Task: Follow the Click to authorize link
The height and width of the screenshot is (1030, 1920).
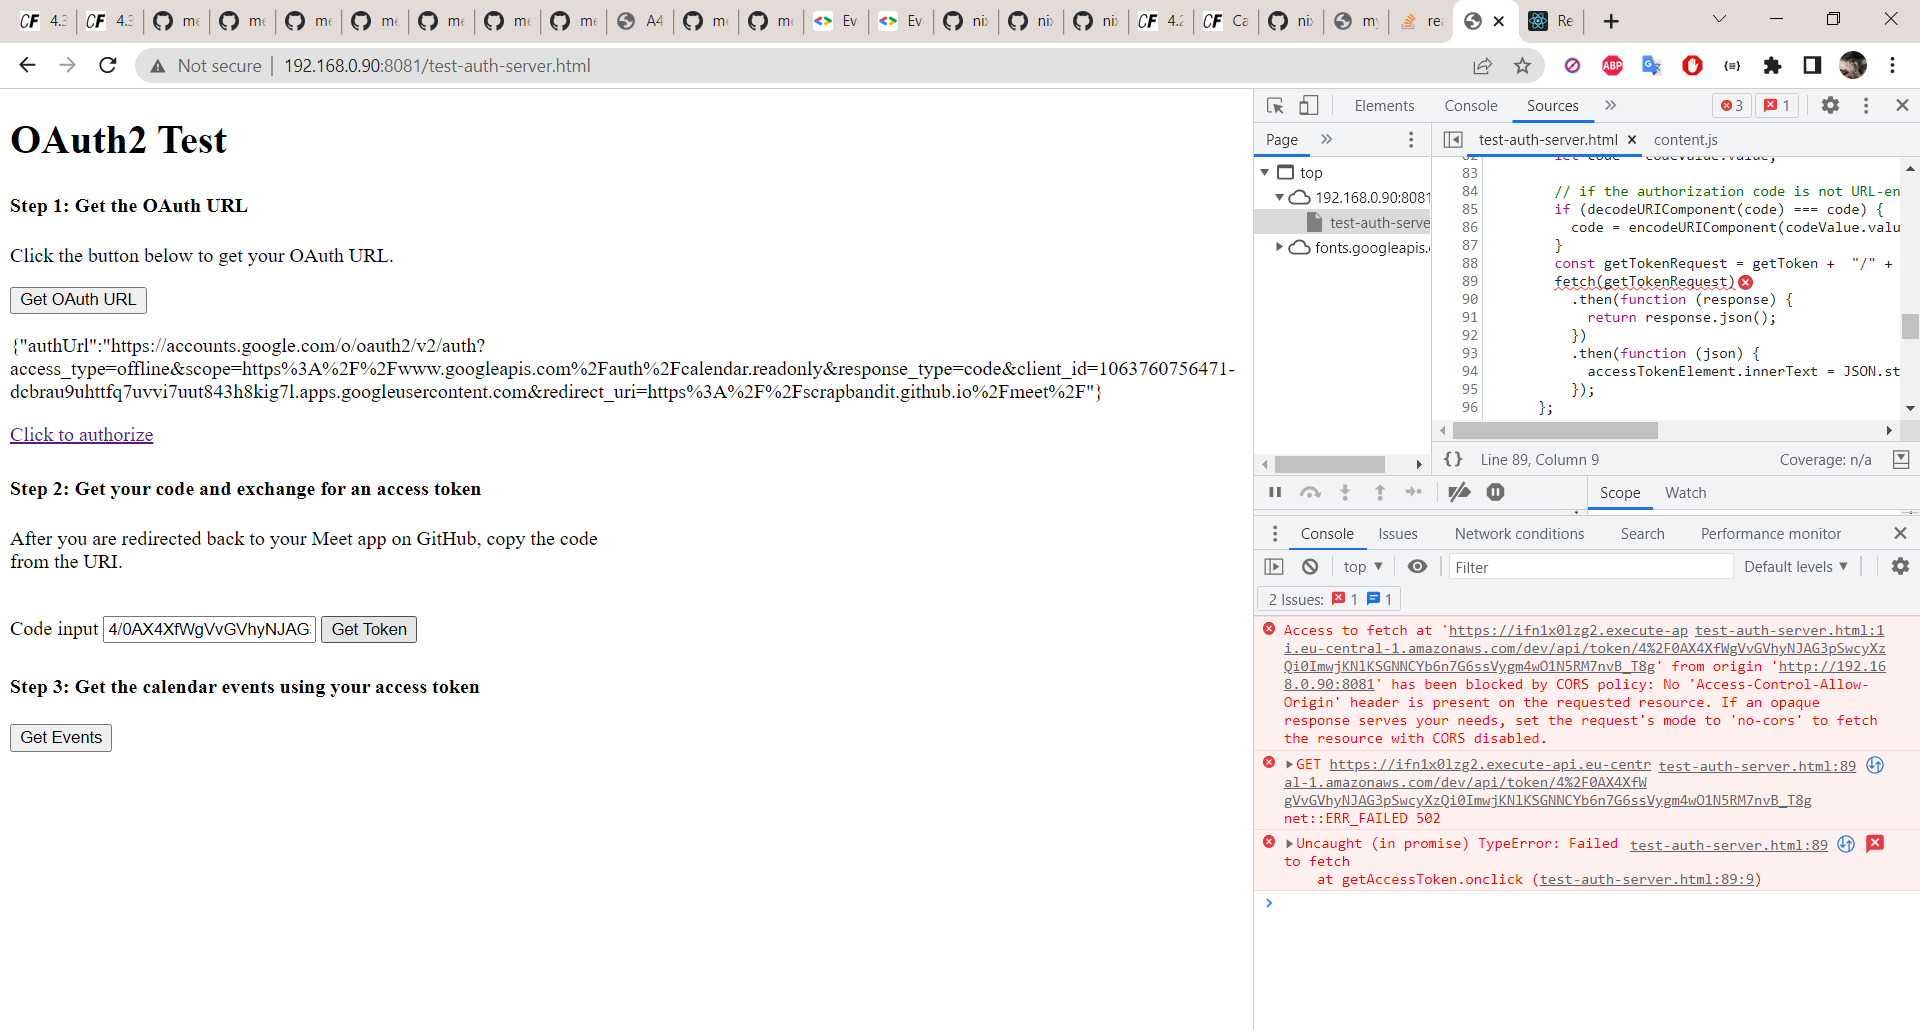Action: point(81,435)
